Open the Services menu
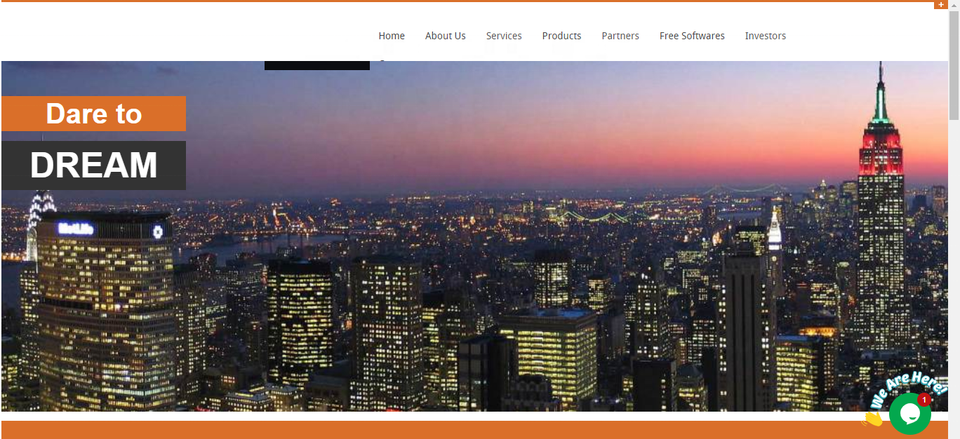This screenshot has width=960, height=439. [504, 36]
